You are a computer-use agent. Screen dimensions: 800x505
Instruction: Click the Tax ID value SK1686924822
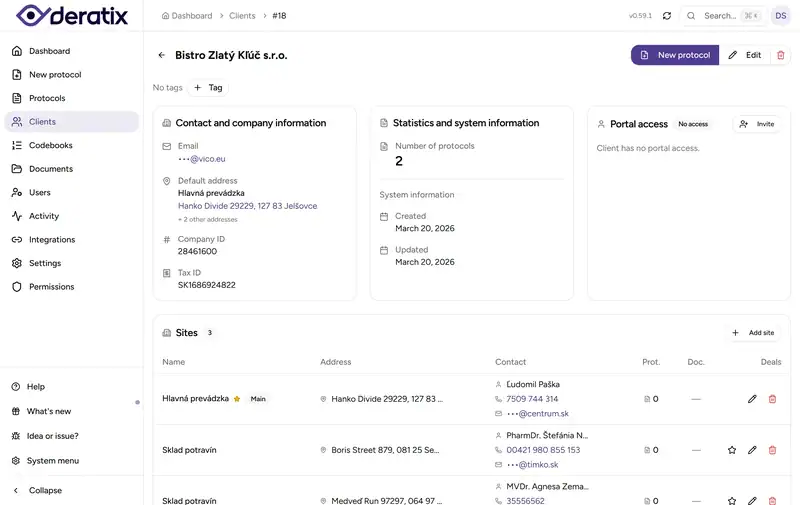pyautogui.click(x=207, y=285)
